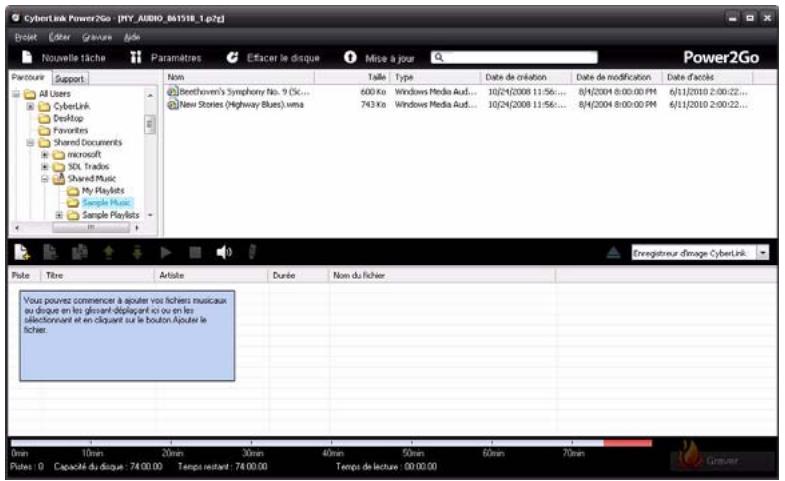Select the All Users tree item

coord(55,94)
